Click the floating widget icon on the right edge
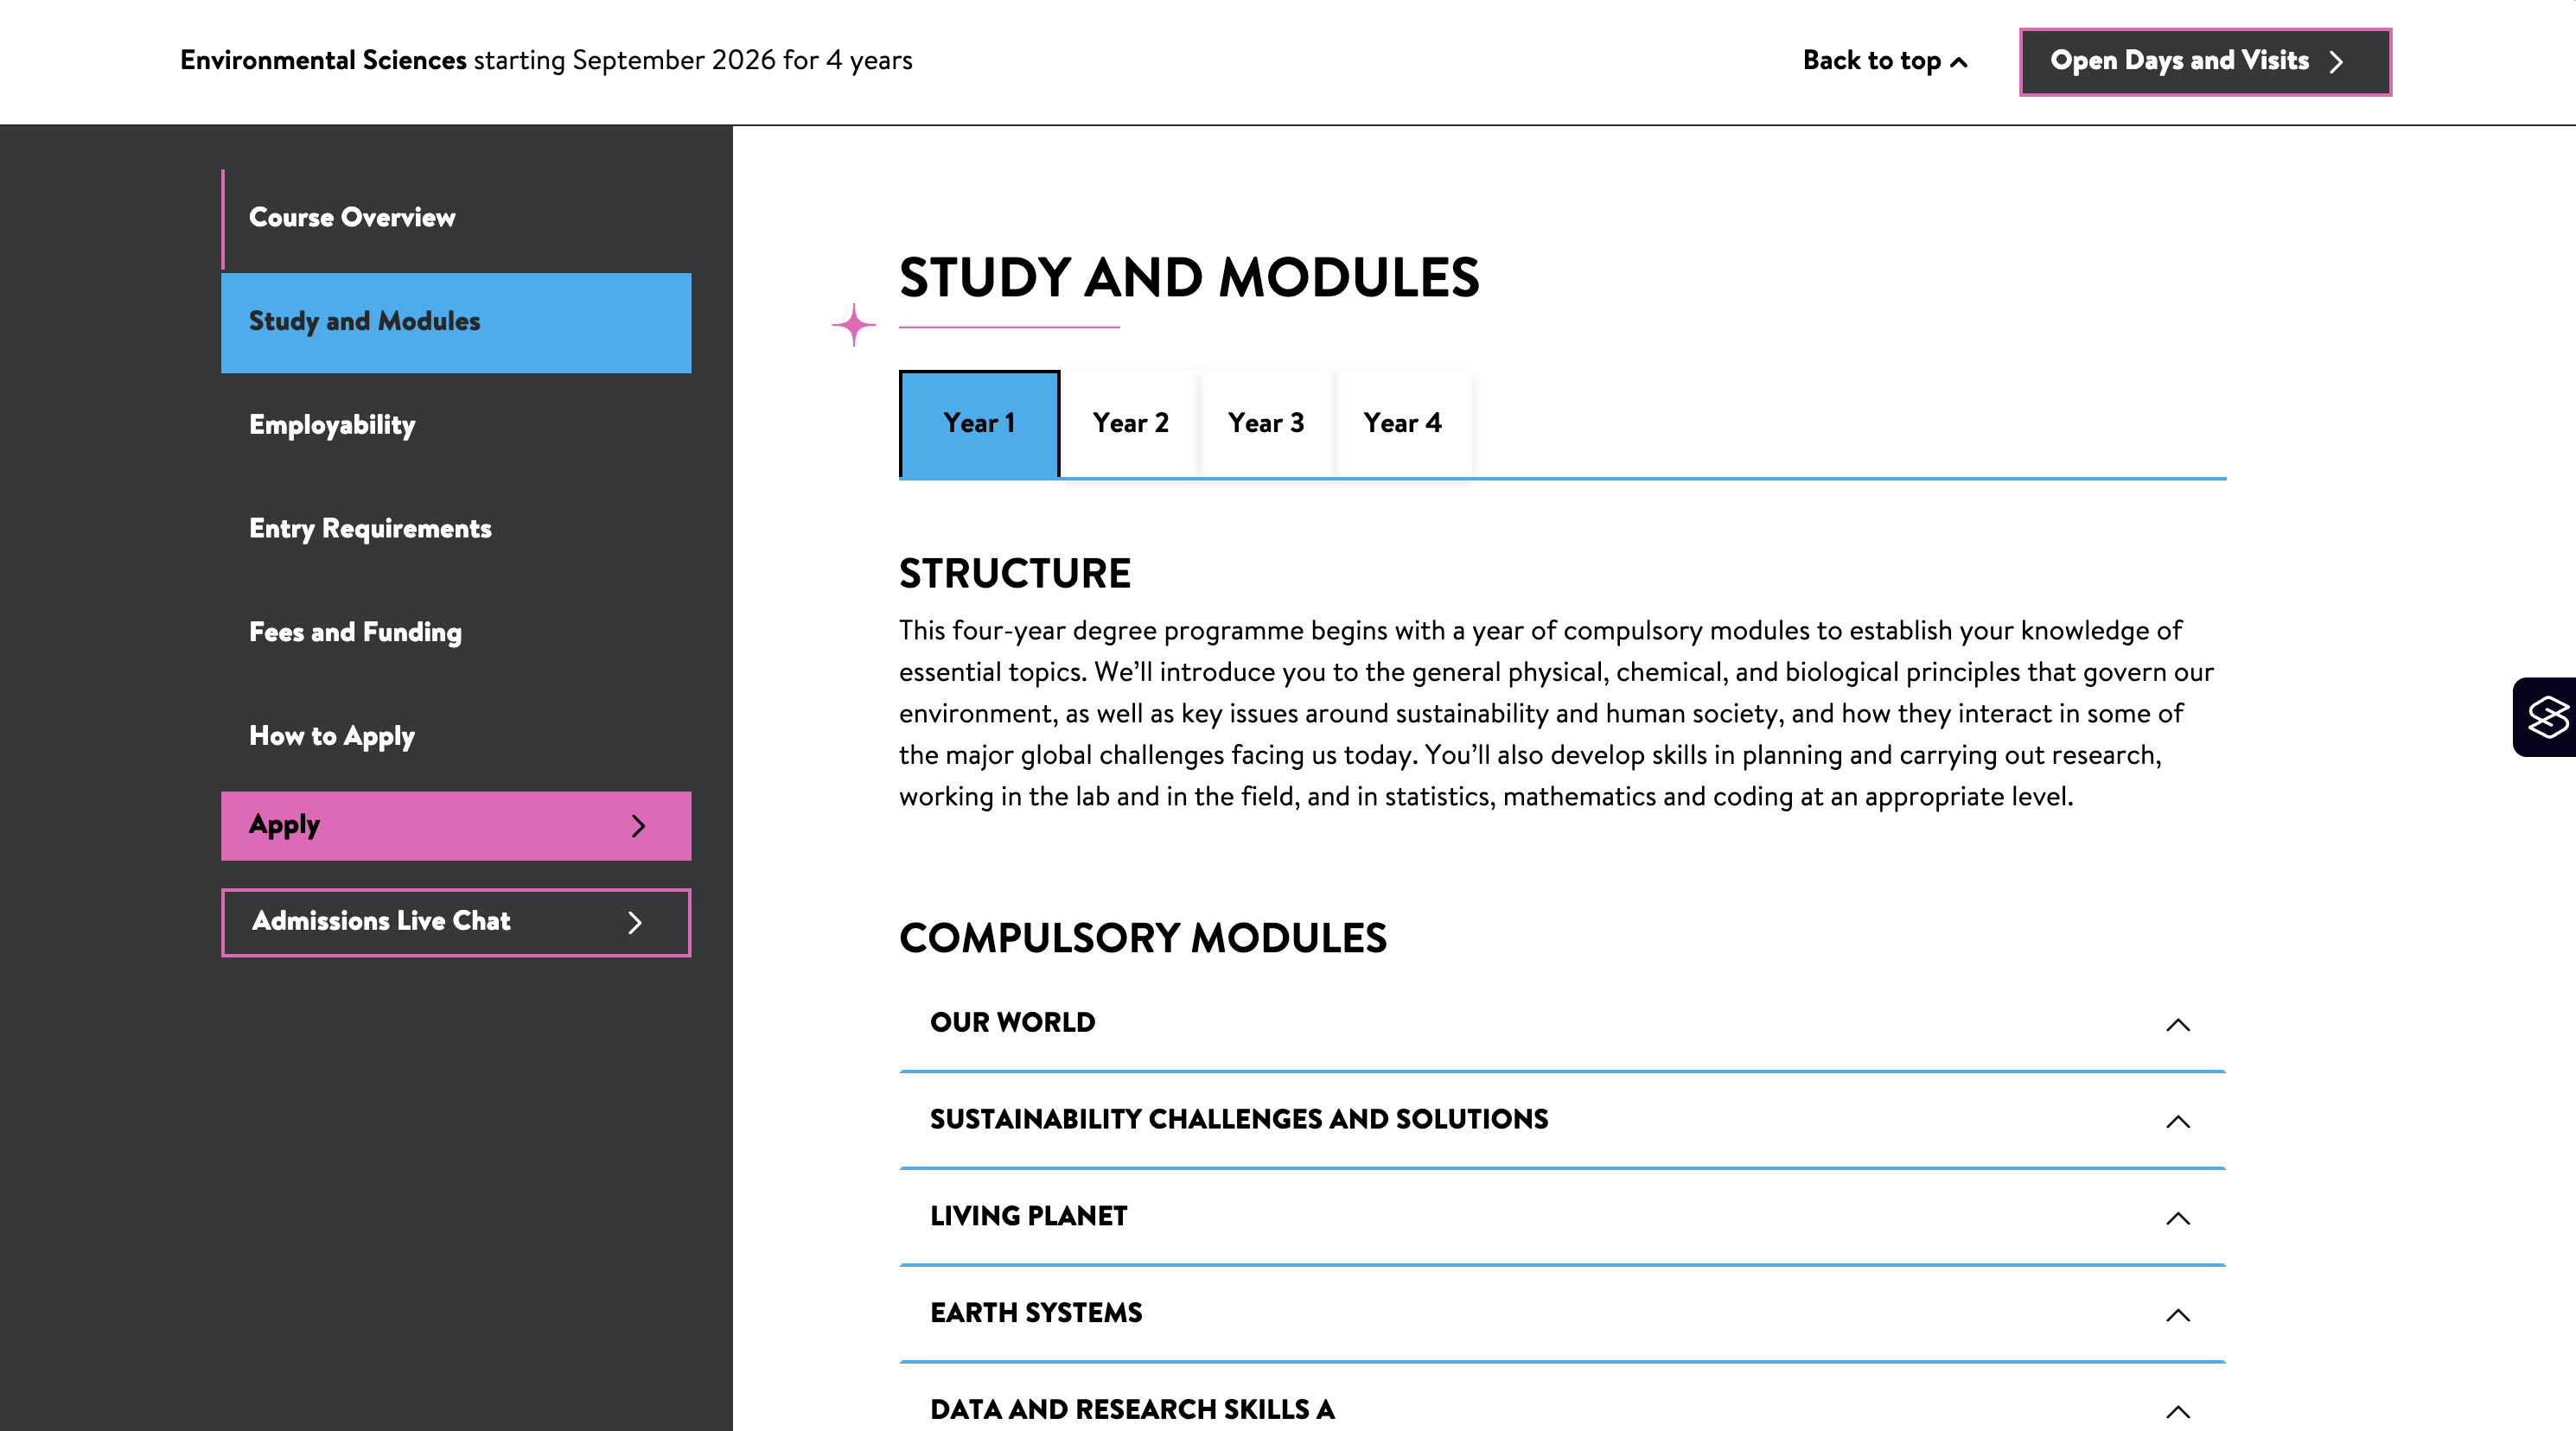2576x1431 pixels. (2549, 716)
